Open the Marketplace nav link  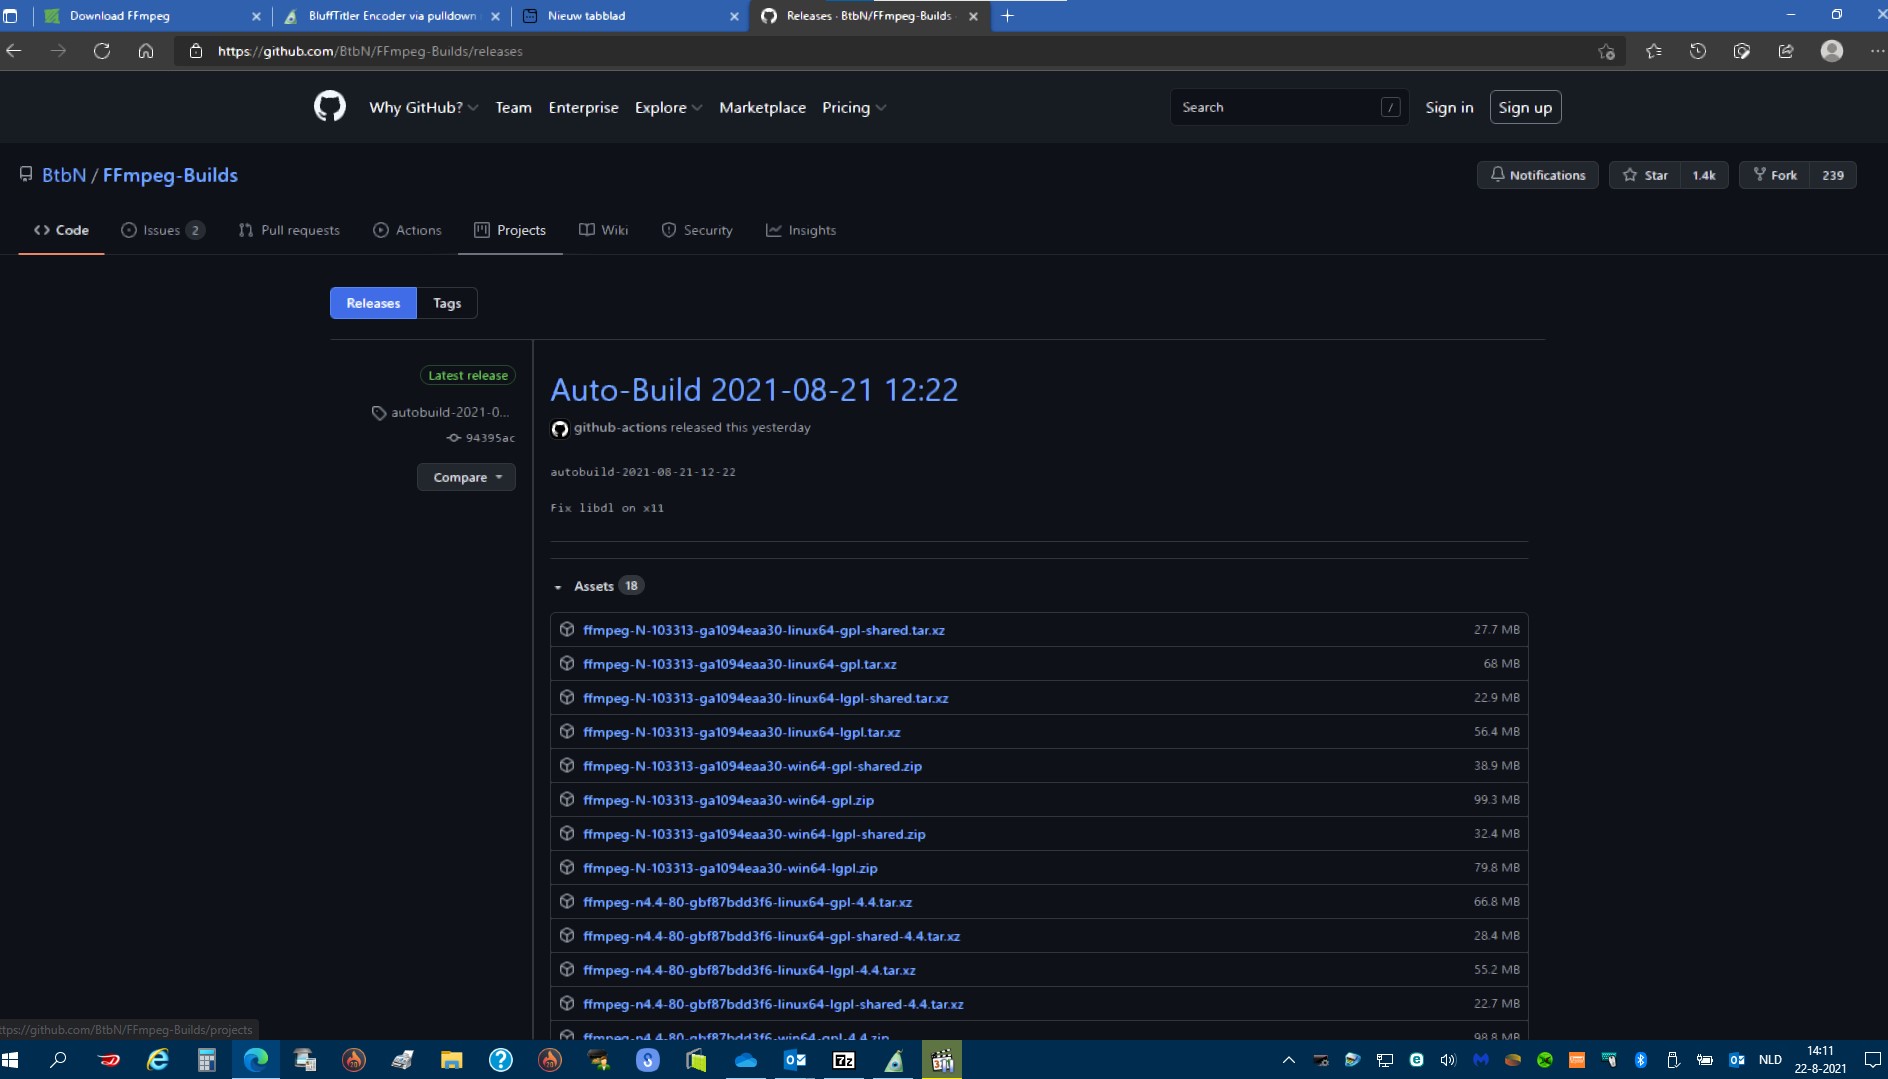762,107
